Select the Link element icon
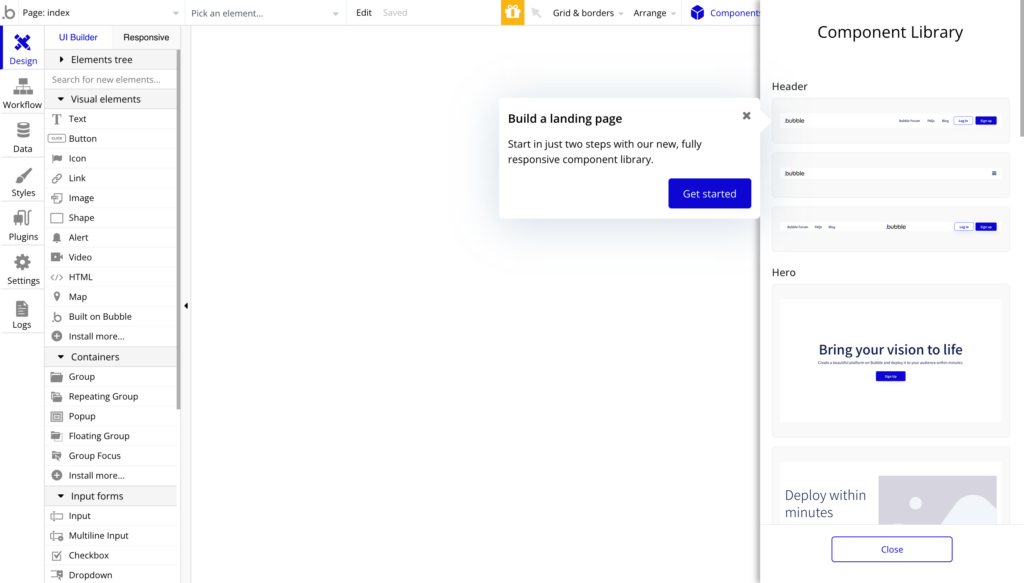1024x583 pixels. [x=57, y=178]
